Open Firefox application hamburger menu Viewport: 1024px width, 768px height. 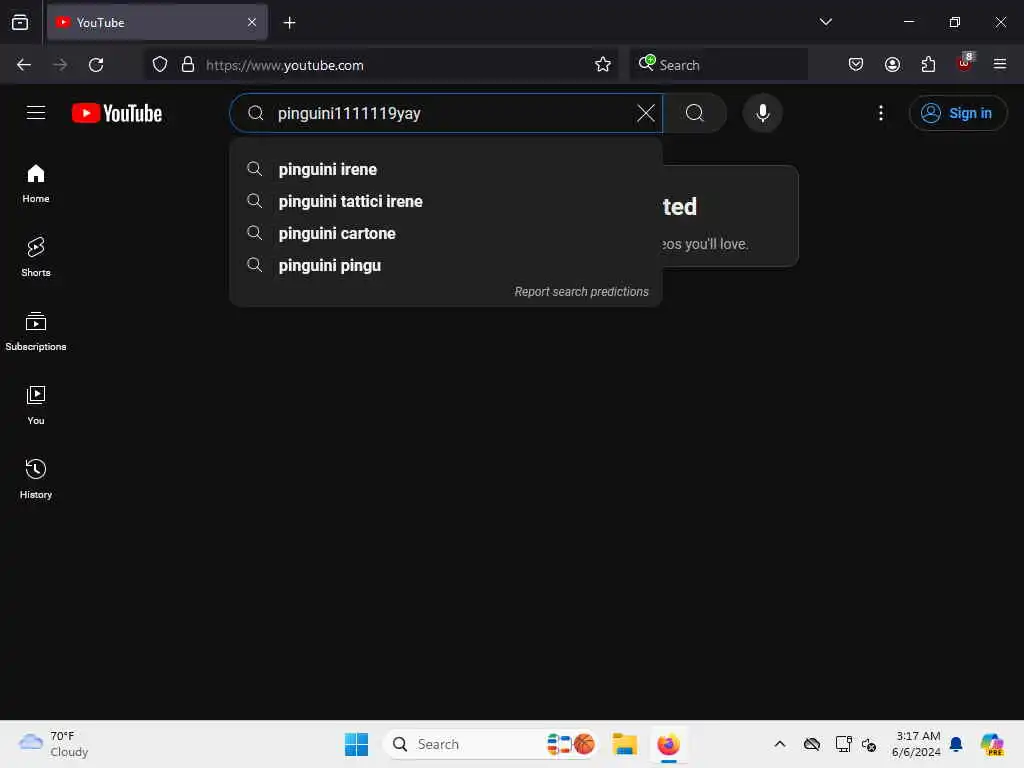[x=1000, y=64]
